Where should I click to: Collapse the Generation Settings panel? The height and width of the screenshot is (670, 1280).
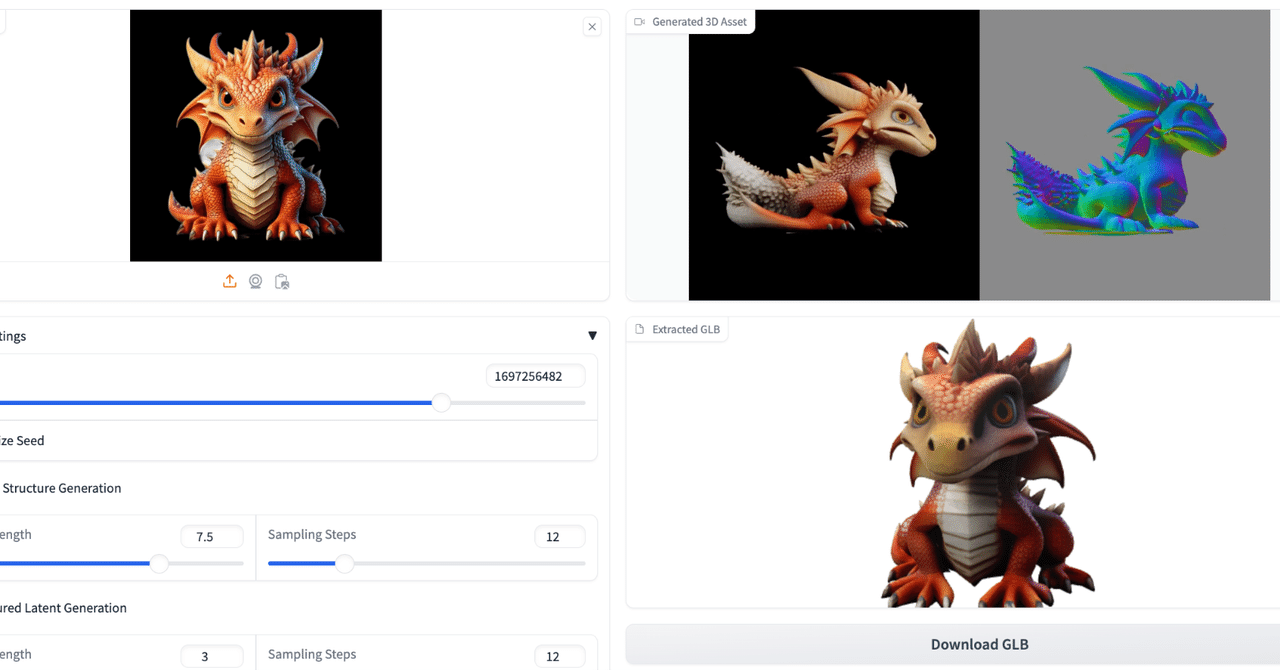coord(592,335)
